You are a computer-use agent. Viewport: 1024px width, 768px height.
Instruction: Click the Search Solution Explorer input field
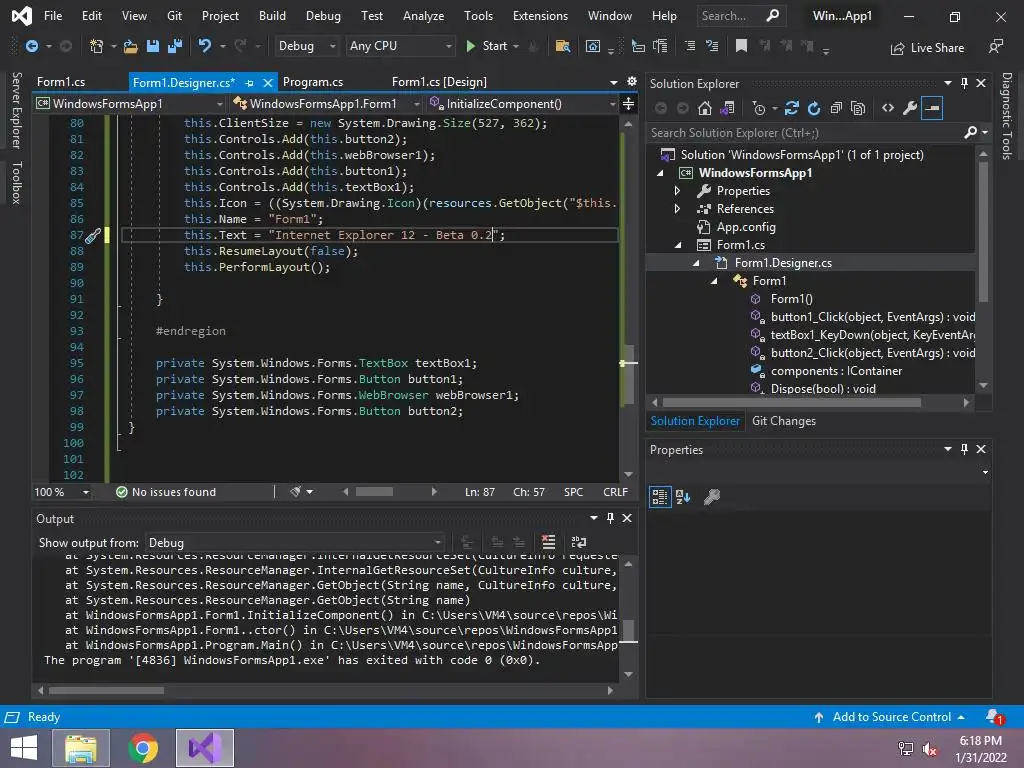(x=805, y=133)
